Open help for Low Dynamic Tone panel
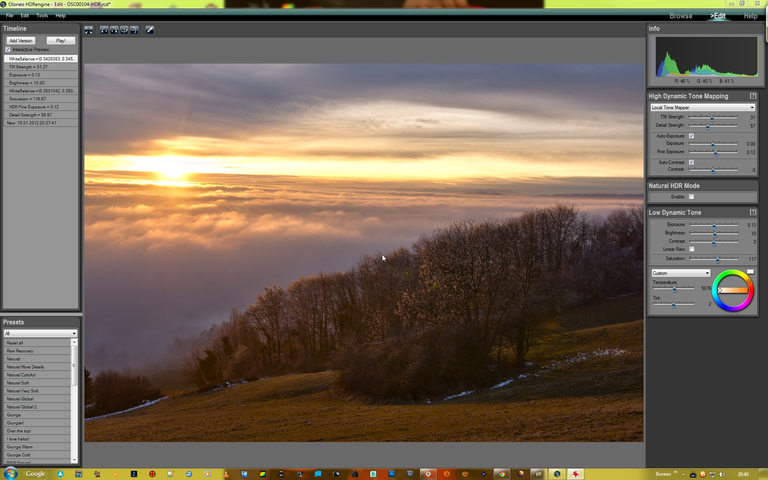This screenshot has height=480, width=768. click(753, 213)
